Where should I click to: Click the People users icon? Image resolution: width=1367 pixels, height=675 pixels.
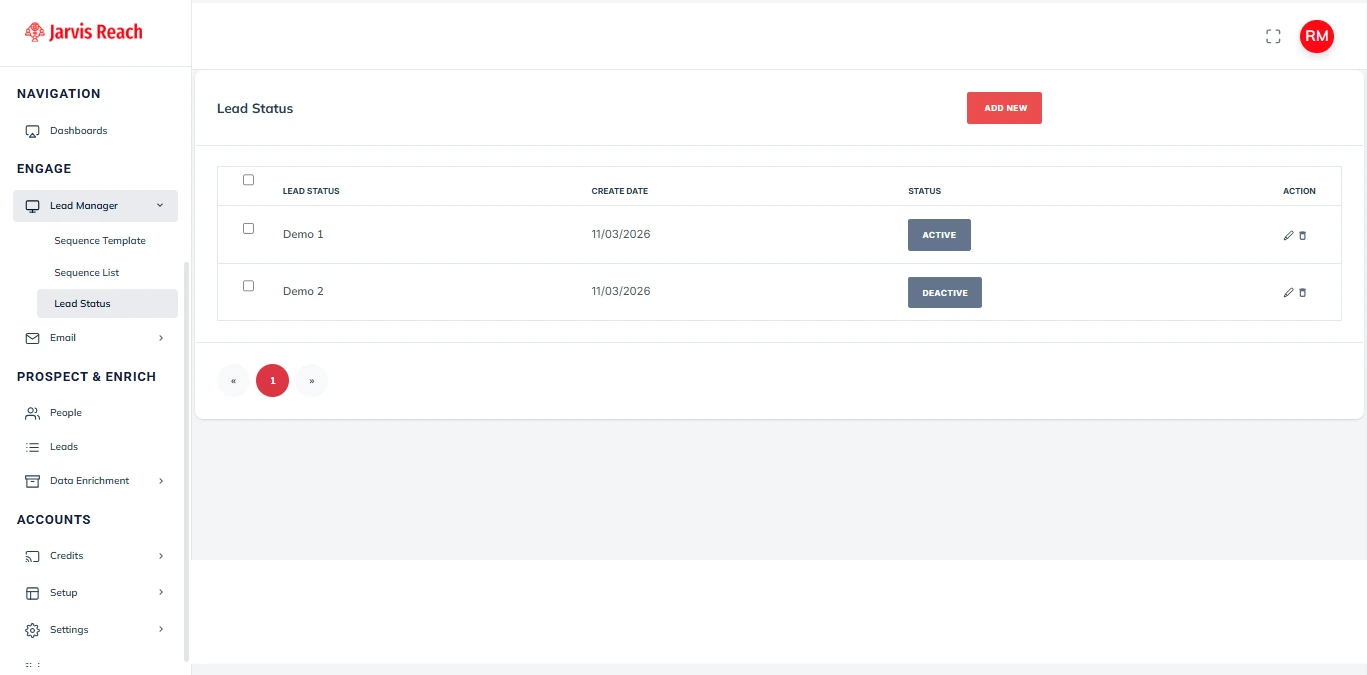pos(32,413)
